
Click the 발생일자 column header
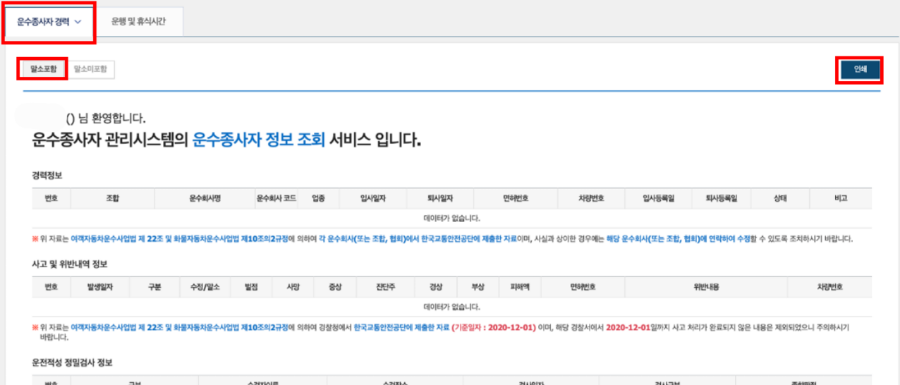coord(100,286)
